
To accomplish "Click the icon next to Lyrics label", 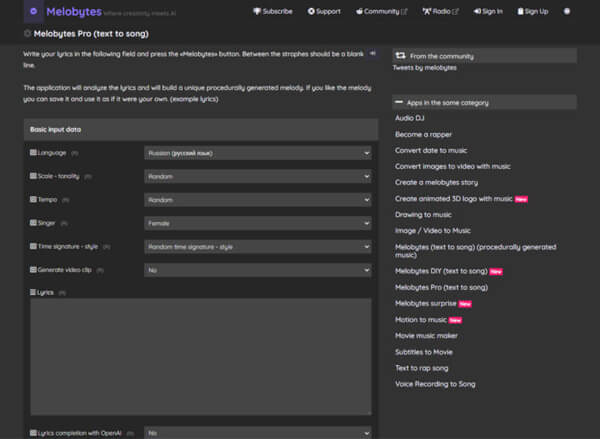I will tap(33, 292).
